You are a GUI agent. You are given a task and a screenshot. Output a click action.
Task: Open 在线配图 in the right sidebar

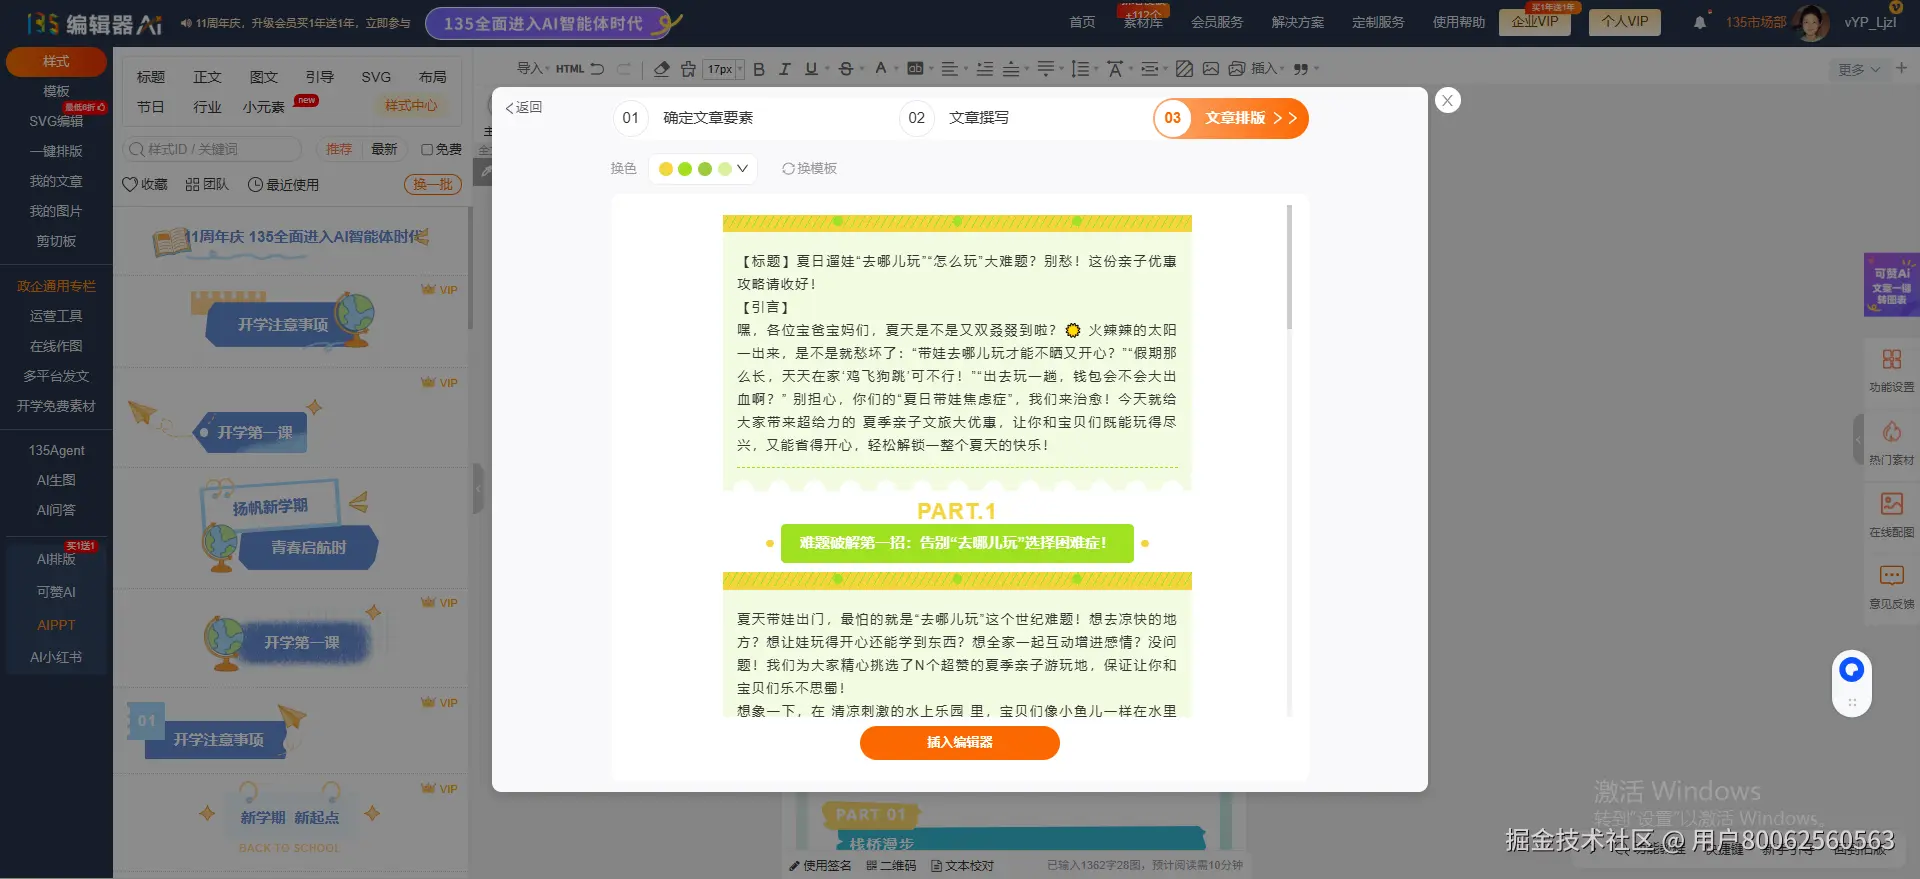click(1892, 515)
